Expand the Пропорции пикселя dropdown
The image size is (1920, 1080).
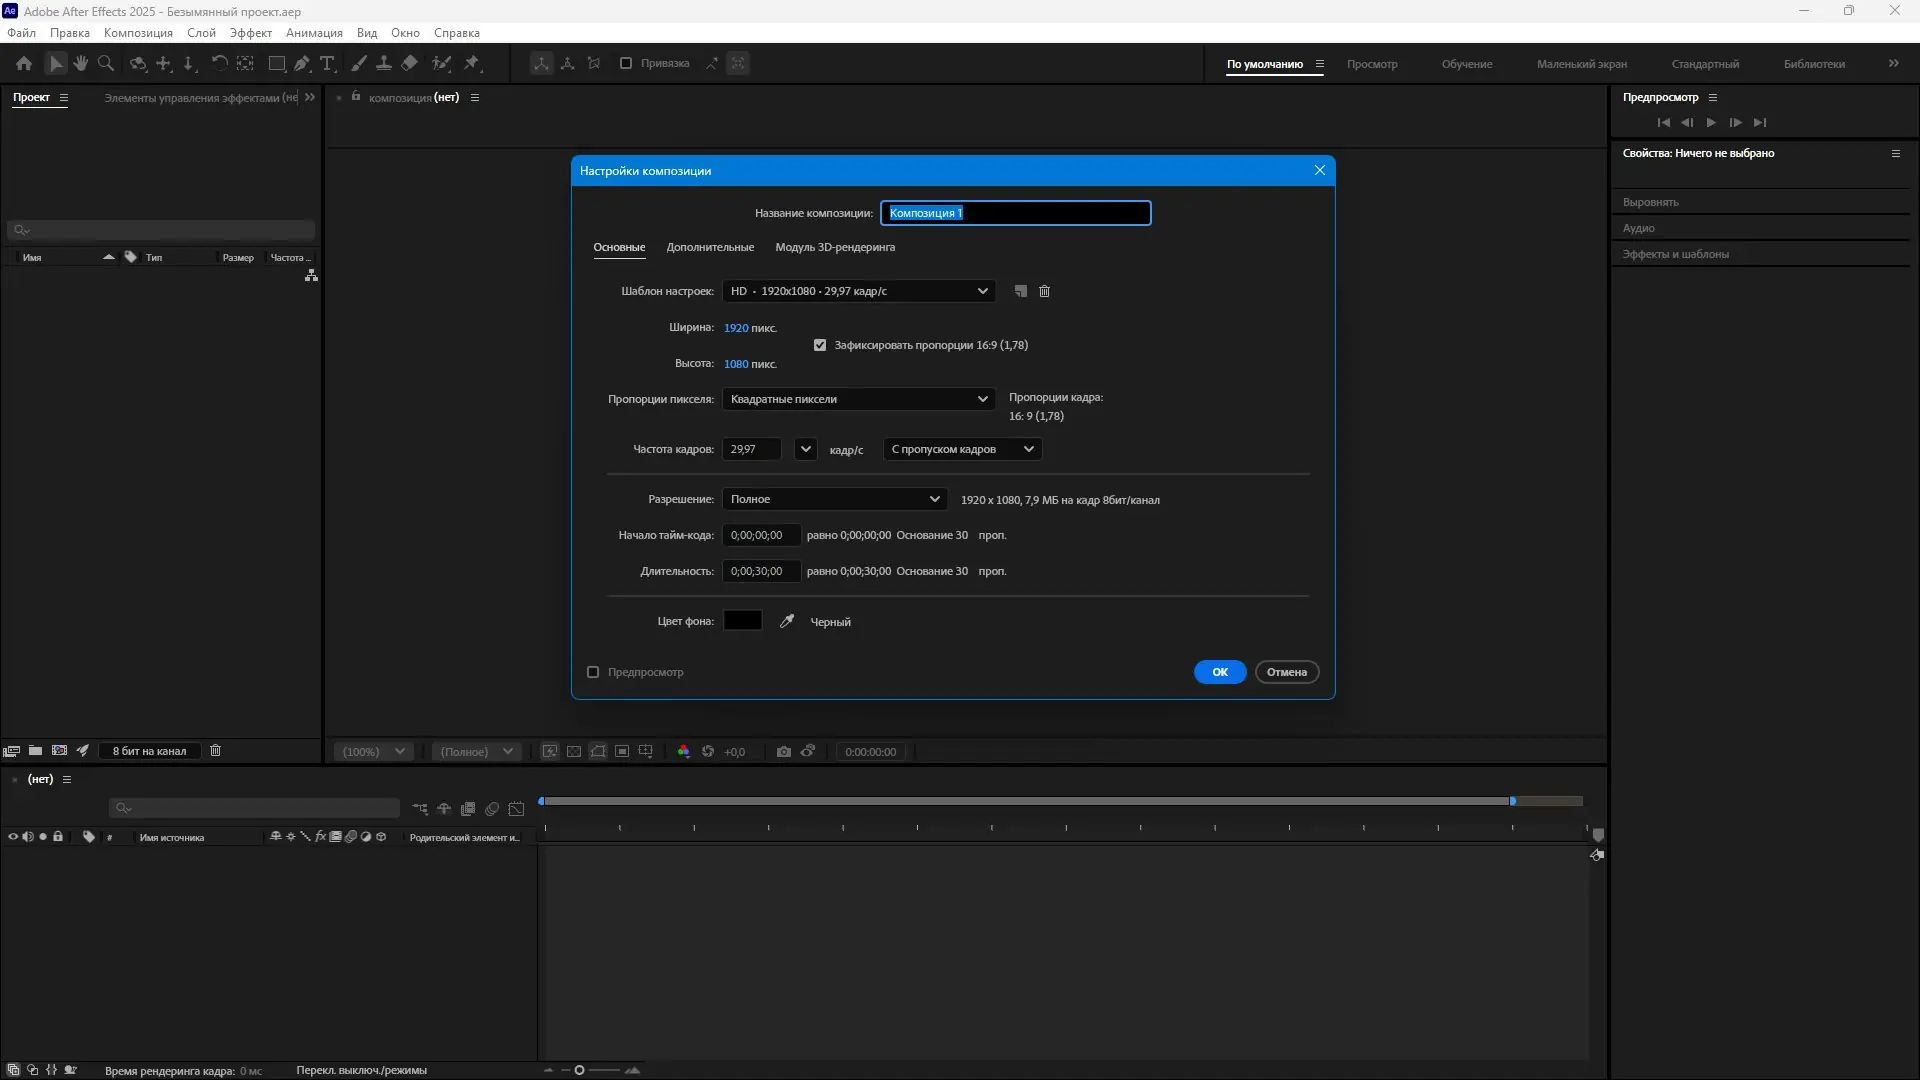point(858,399)
